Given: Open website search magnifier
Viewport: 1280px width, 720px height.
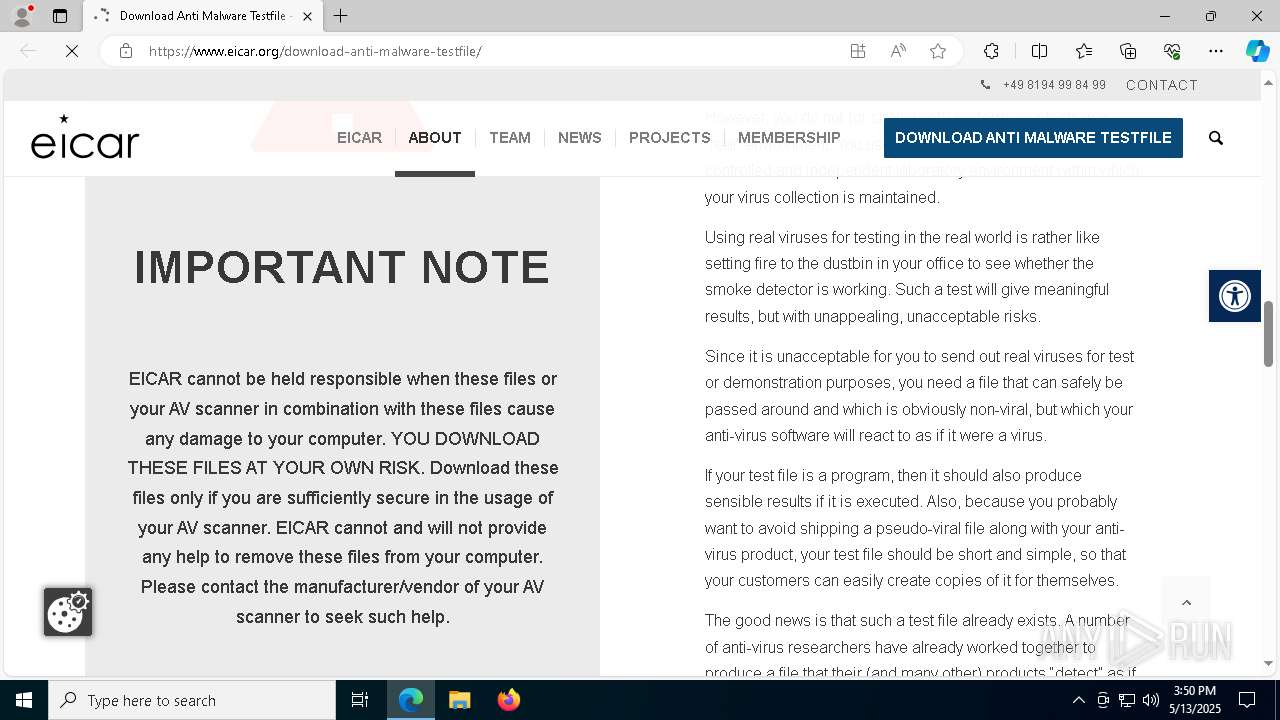Looking at the screenshot, I should [1216, 138].
